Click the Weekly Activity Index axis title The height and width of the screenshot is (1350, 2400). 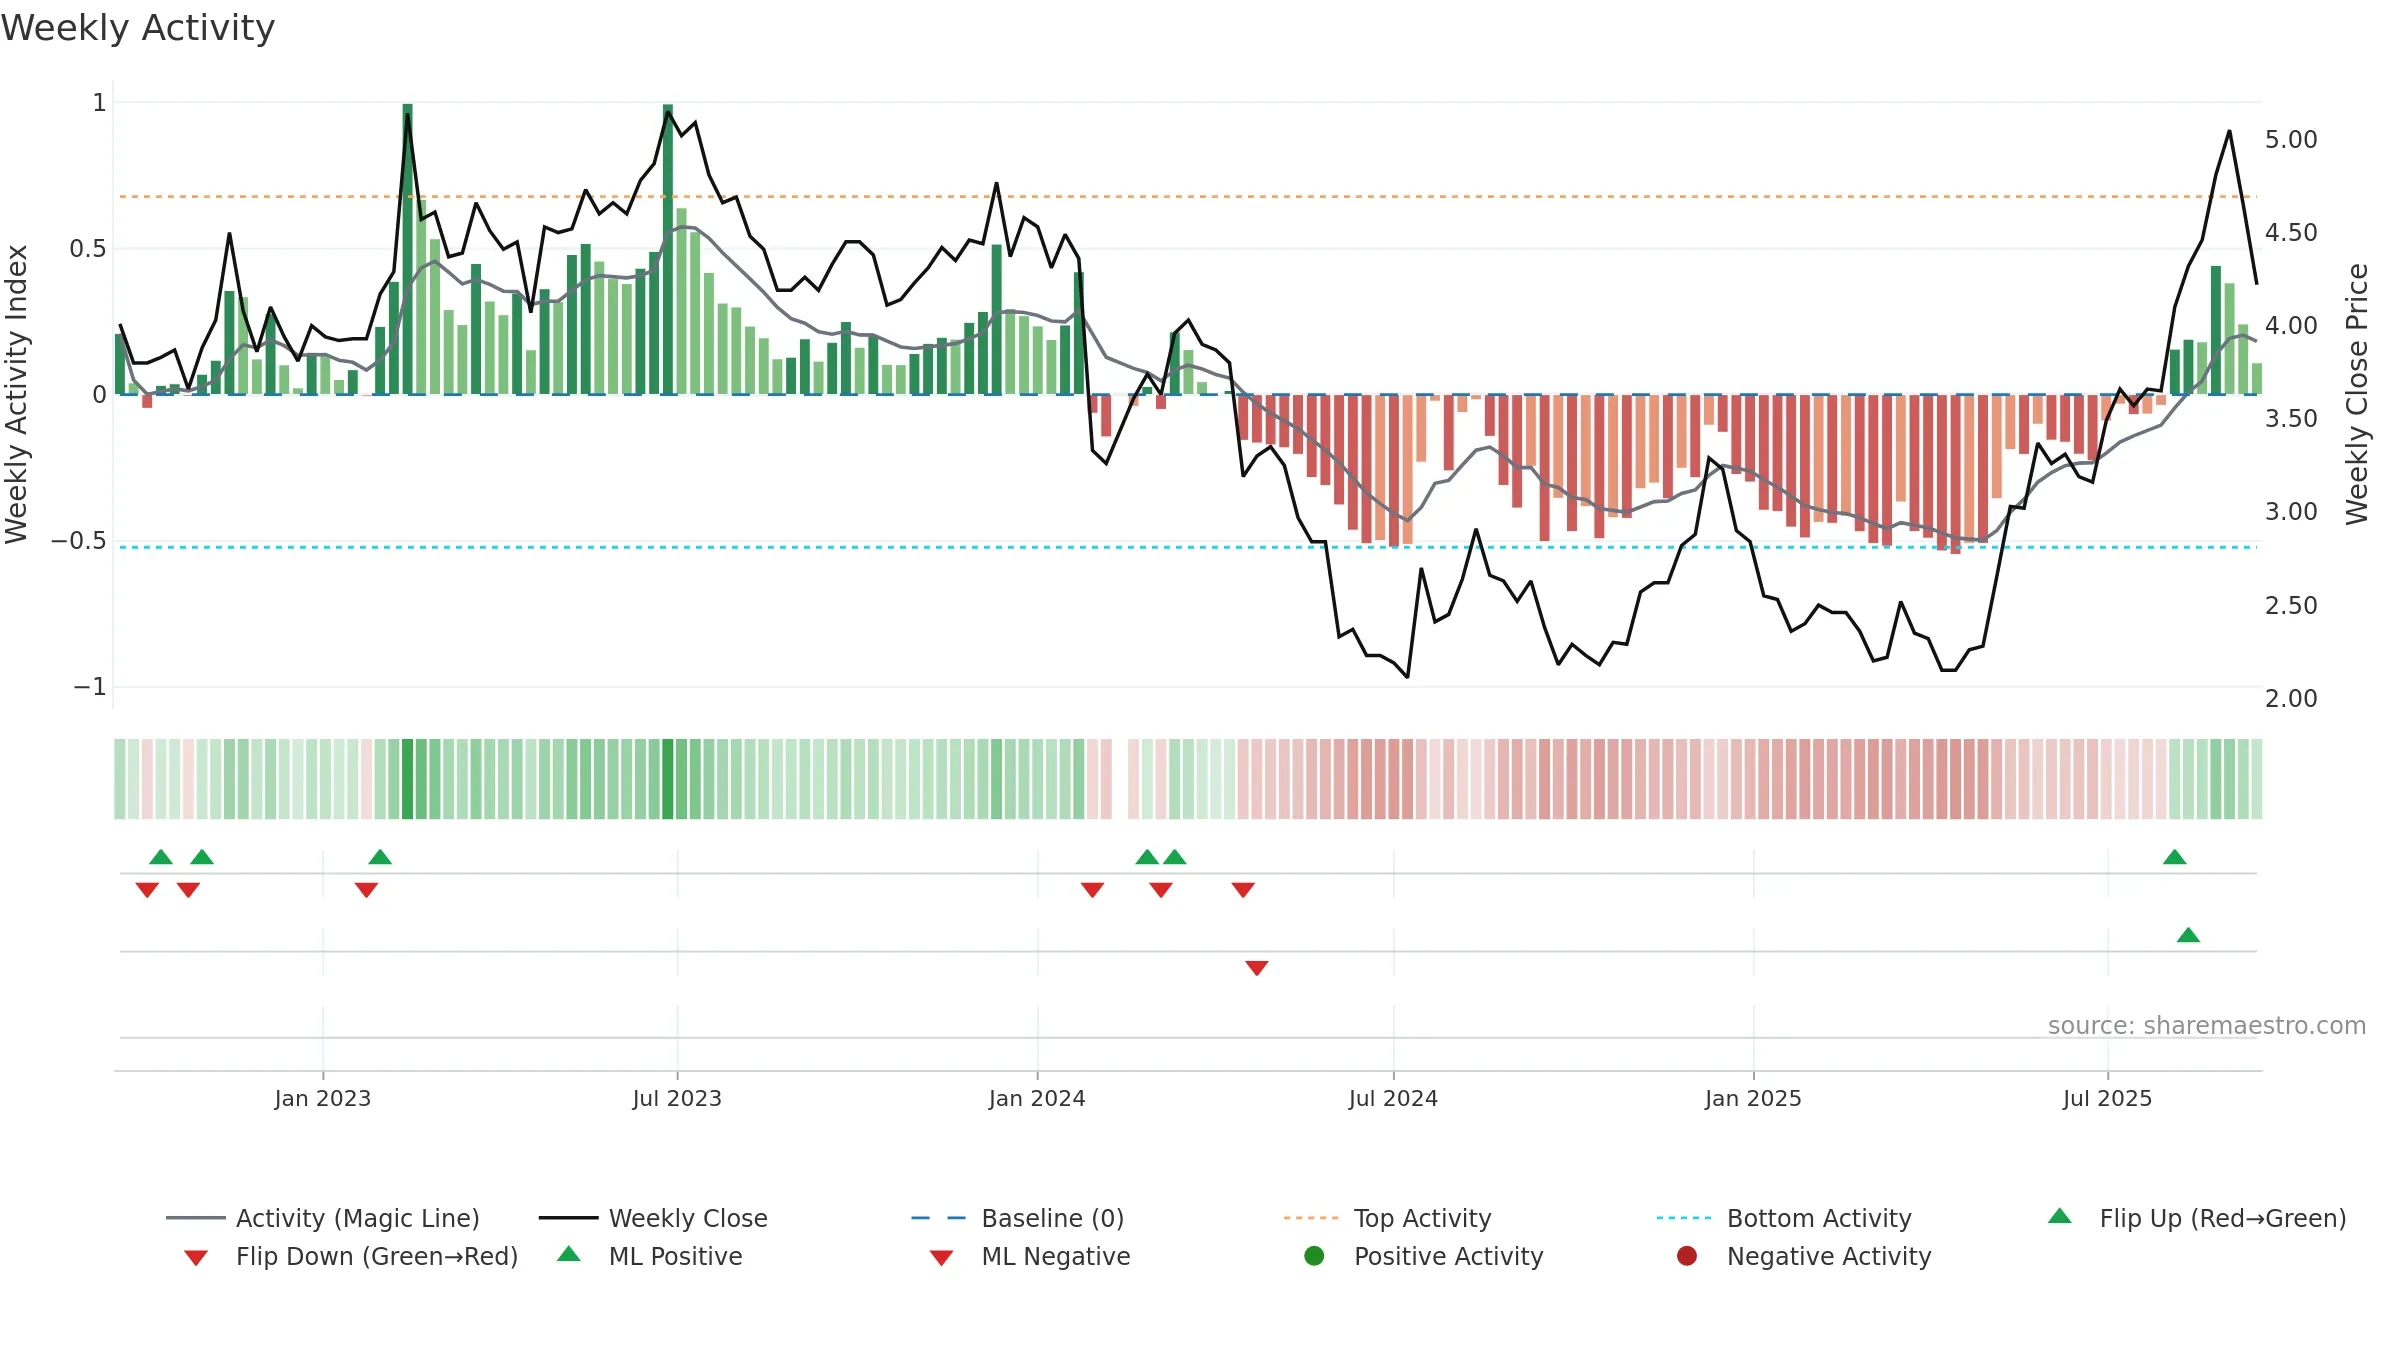click(16, 394)
